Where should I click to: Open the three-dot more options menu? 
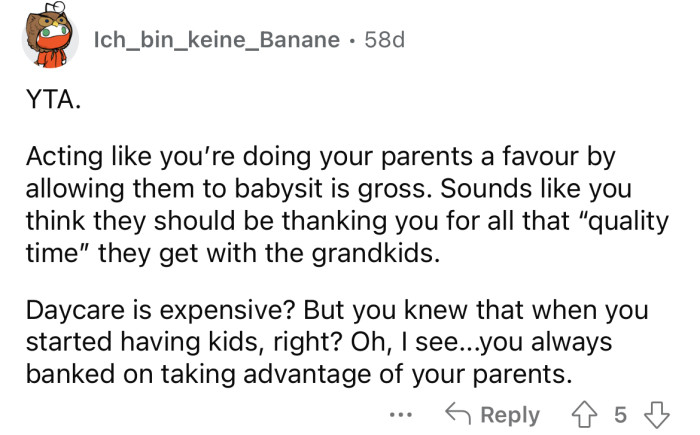[403, 416]
